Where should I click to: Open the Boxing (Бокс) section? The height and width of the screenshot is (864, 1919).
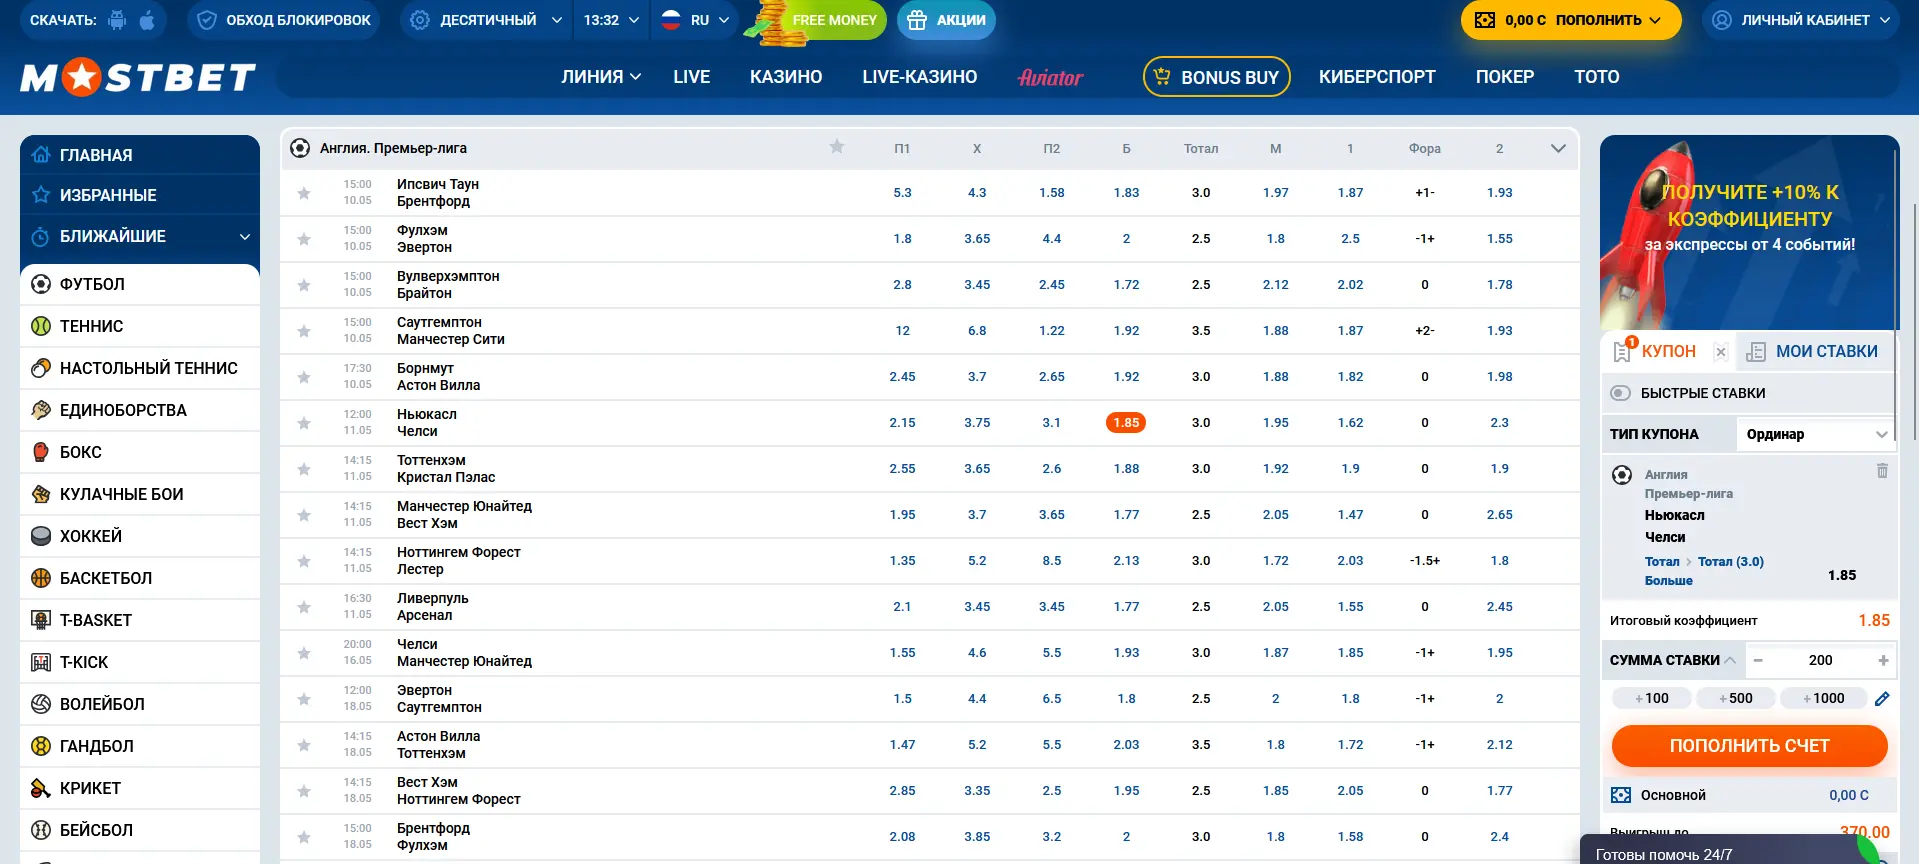(140, 452)
